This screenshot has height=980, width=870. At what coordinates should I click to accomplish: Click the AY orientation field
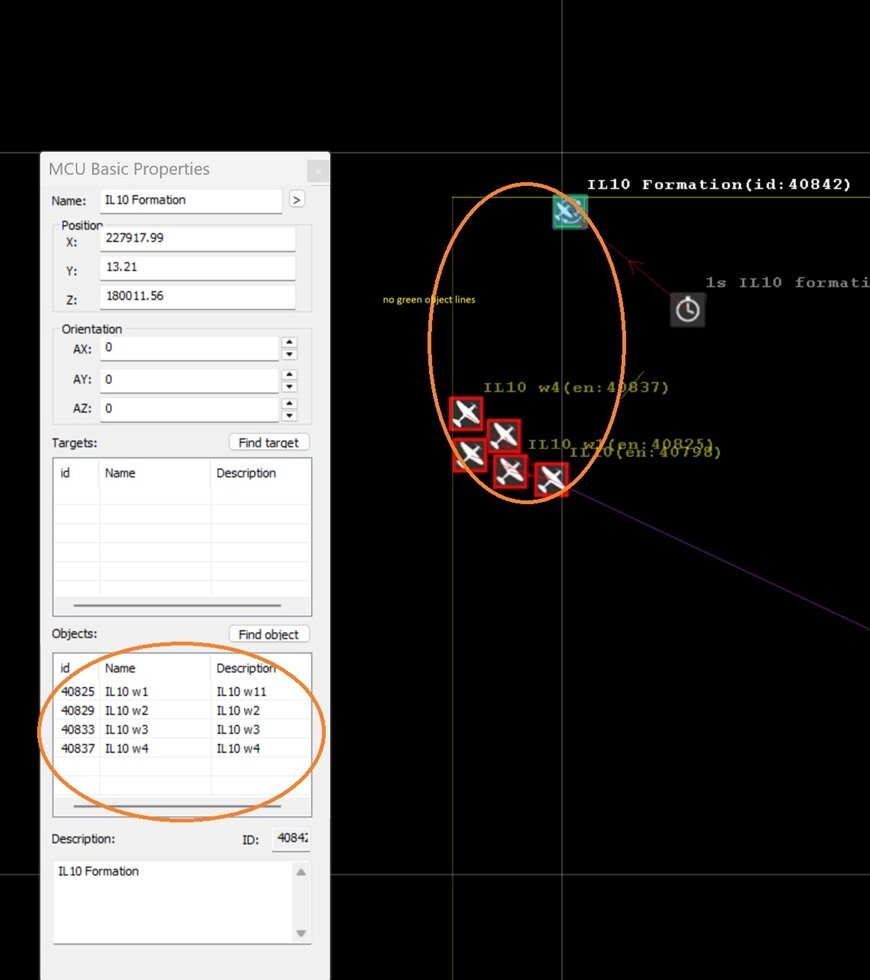pyautogui.click(x=189, y=380)
